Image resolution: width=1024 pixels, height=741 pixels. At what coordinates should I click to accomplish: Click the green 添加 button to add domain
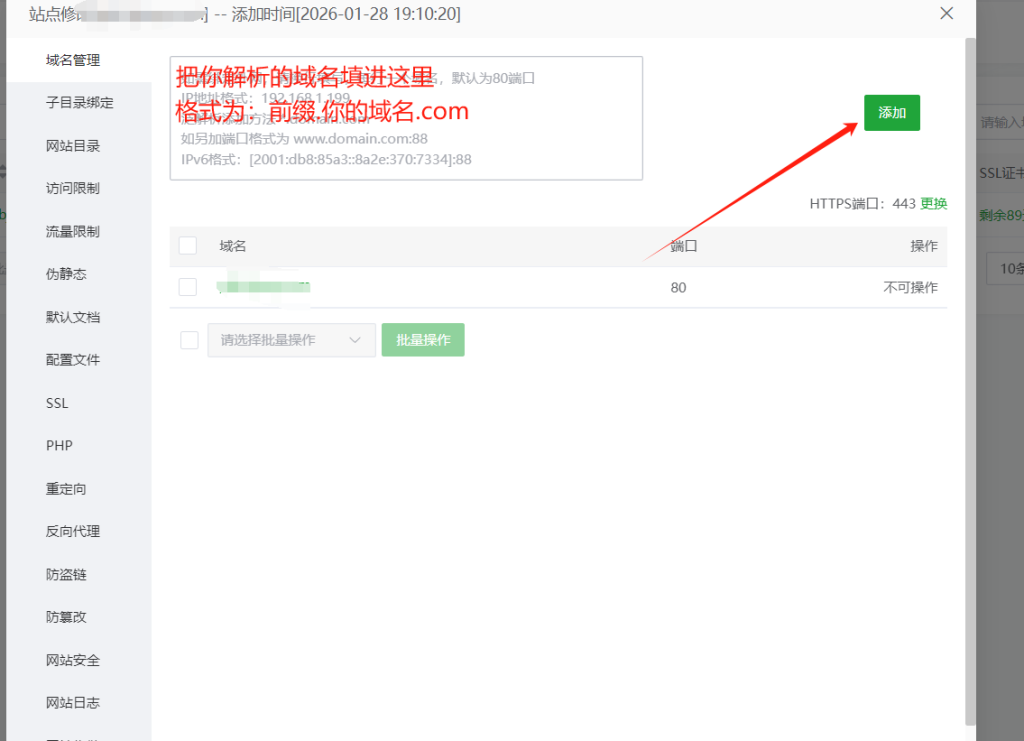pos(891,113)
